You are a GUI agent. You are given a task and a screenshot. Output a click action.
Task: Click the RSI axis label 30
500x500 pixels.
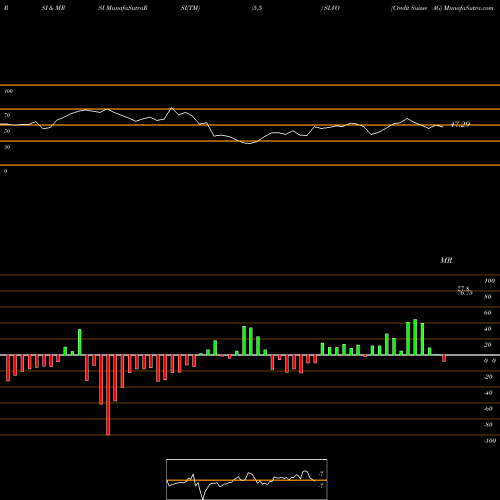point(7,147)
